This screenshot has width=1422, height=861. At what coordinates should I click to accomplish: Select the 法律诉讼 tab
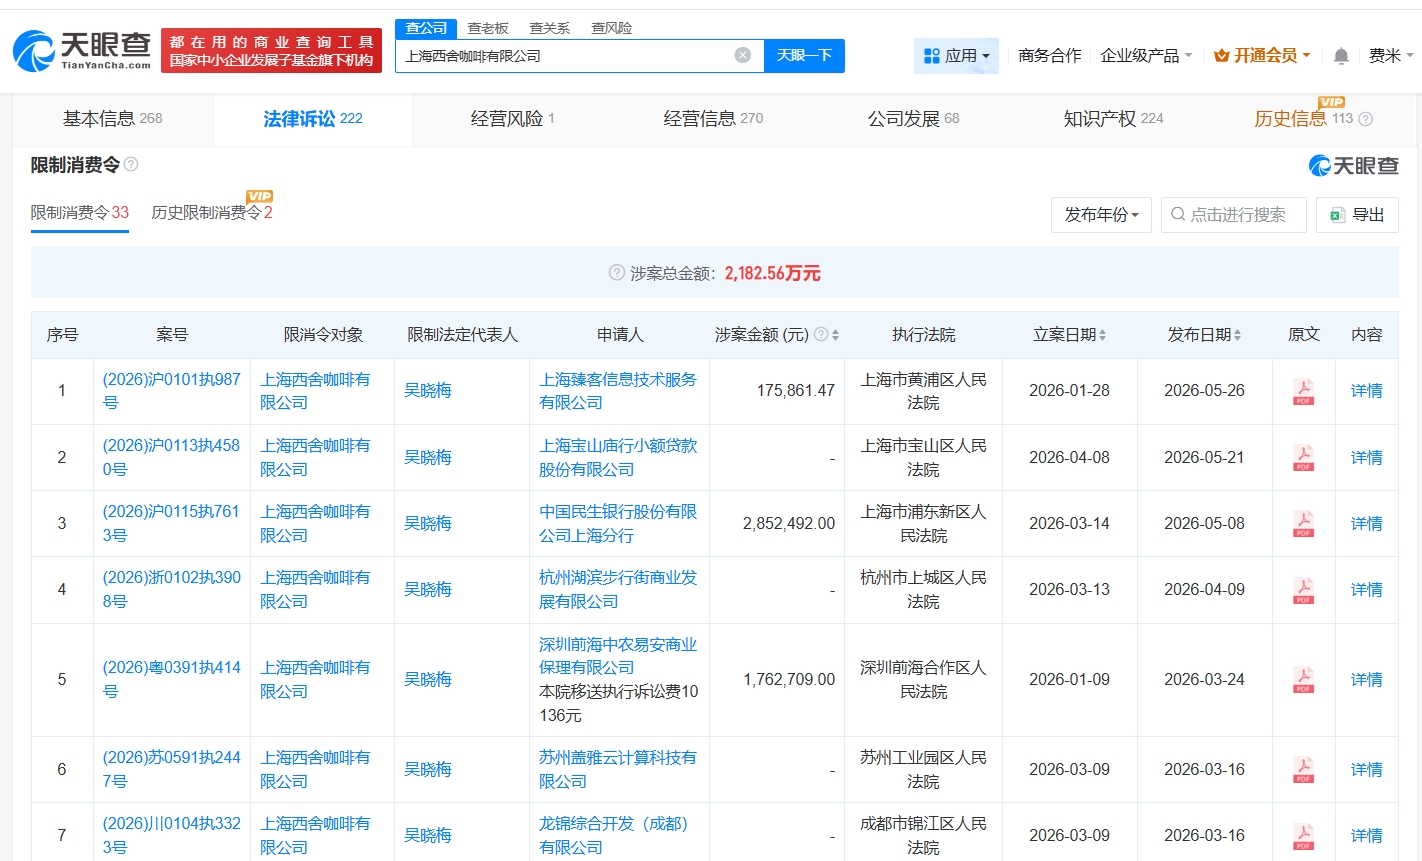(313, 119)
